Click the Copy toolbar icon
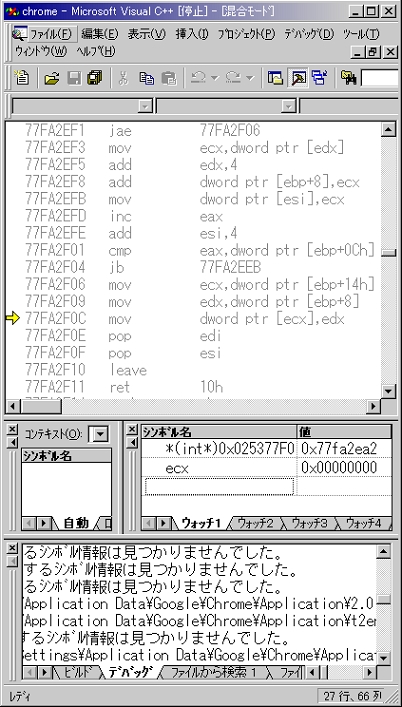 point(146,78)
